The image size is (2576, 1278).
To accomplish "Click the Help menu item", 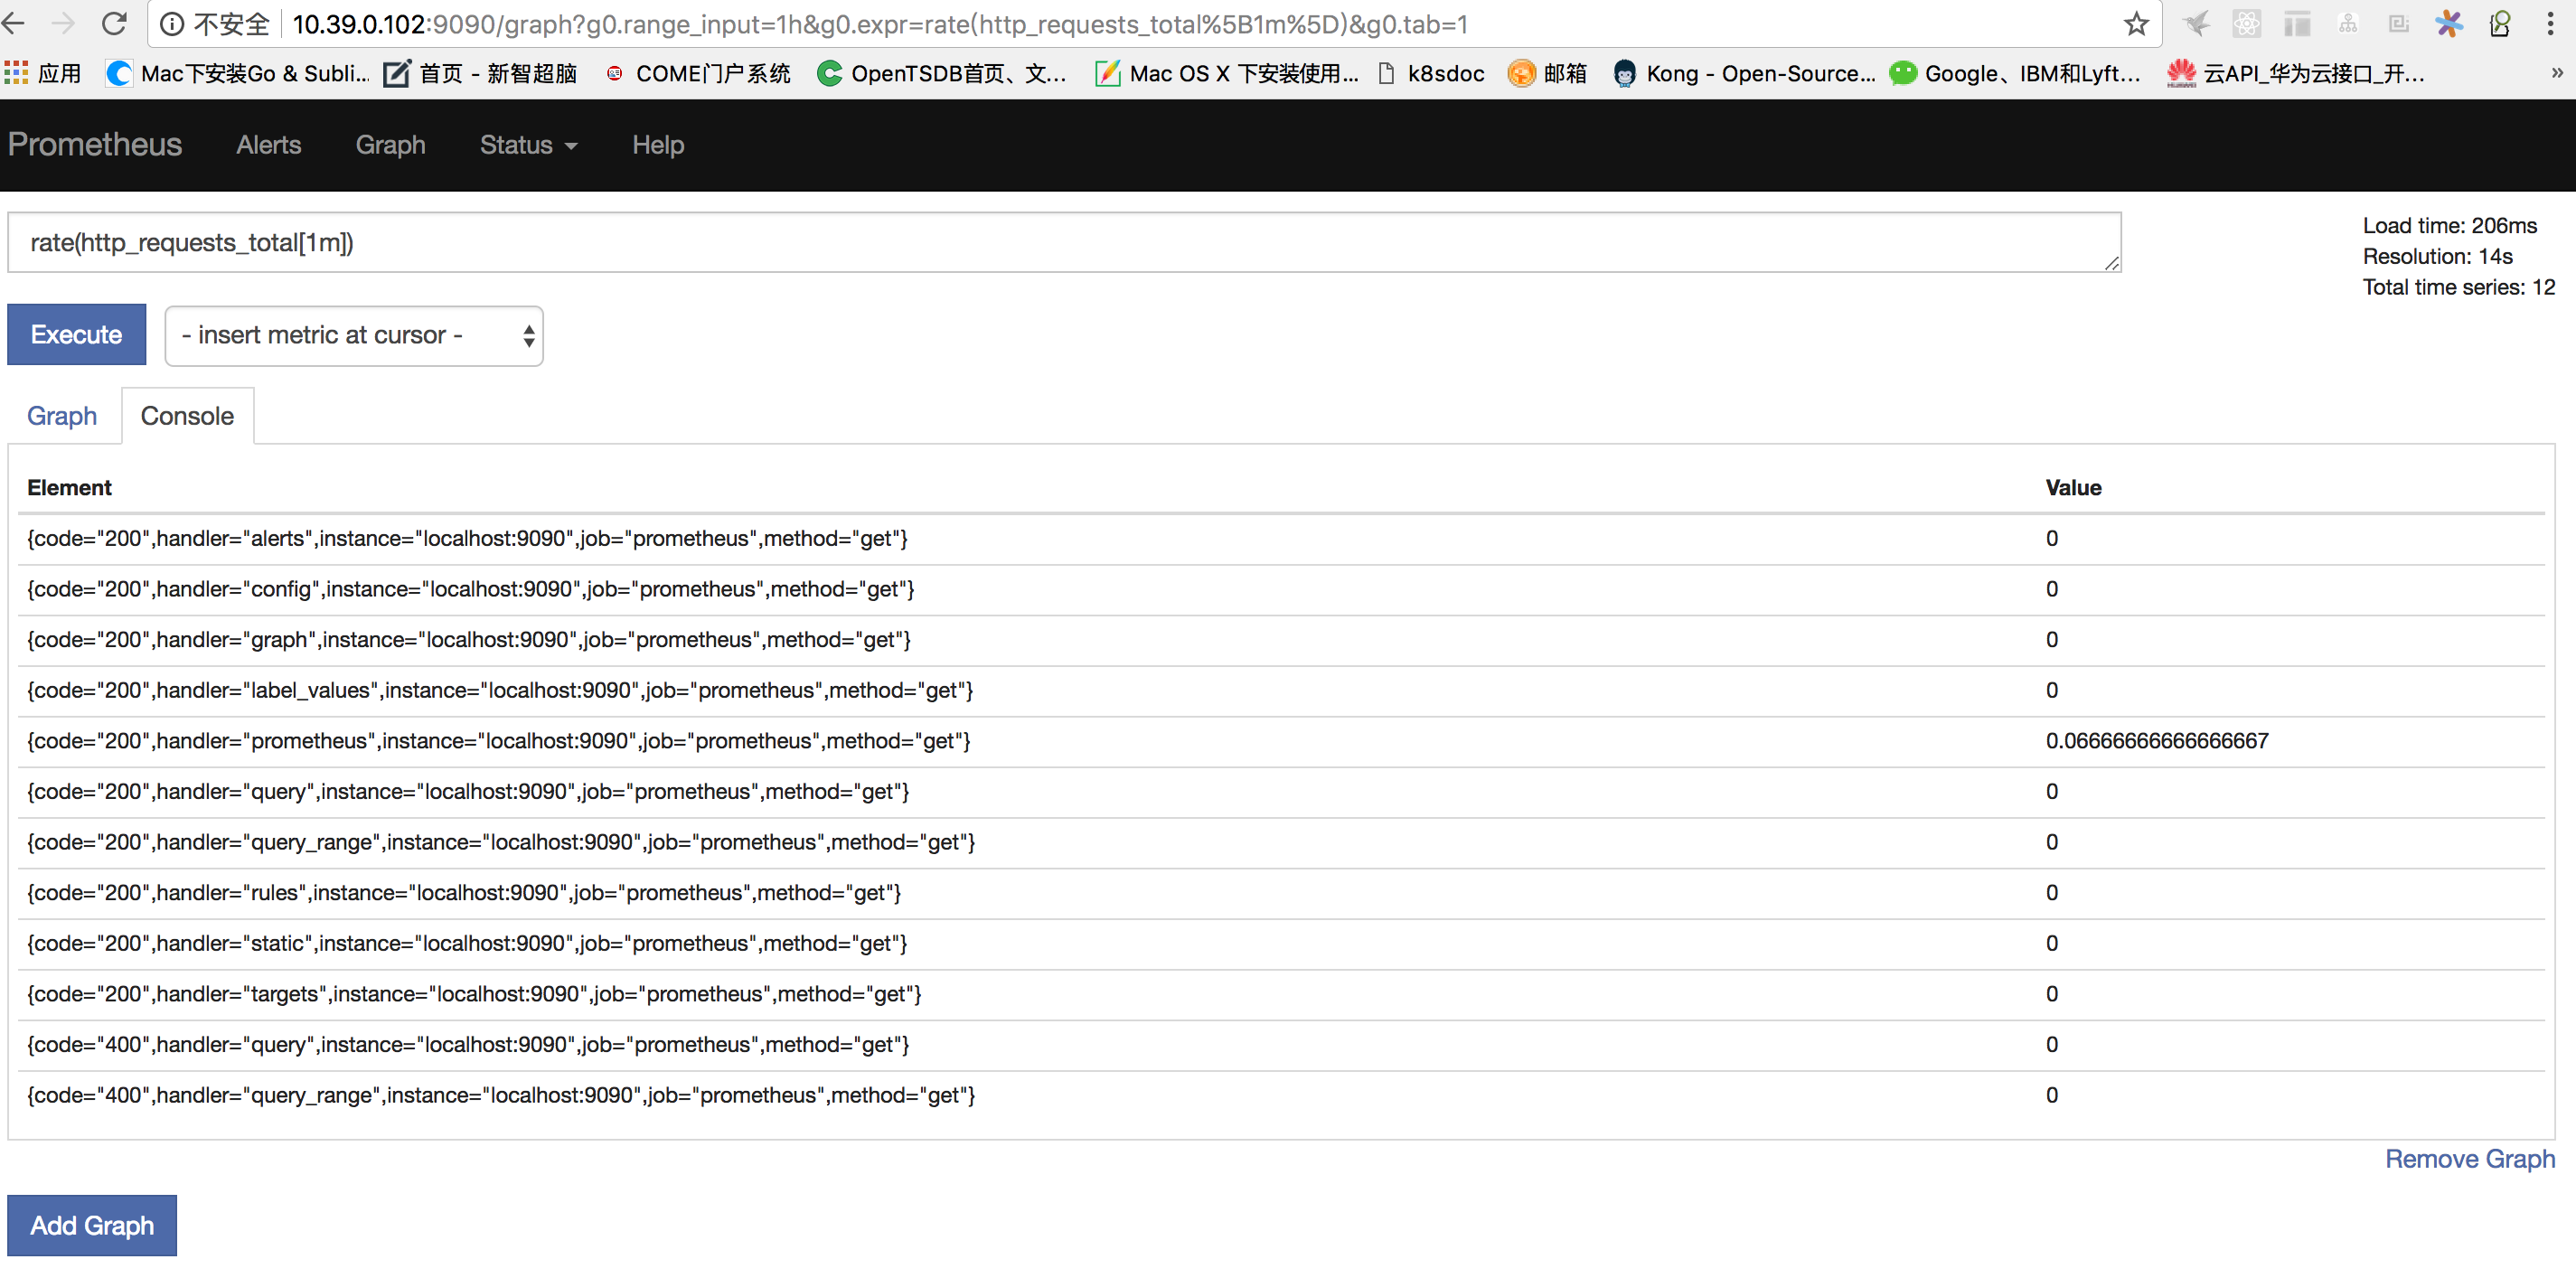I will pos(657,145).
